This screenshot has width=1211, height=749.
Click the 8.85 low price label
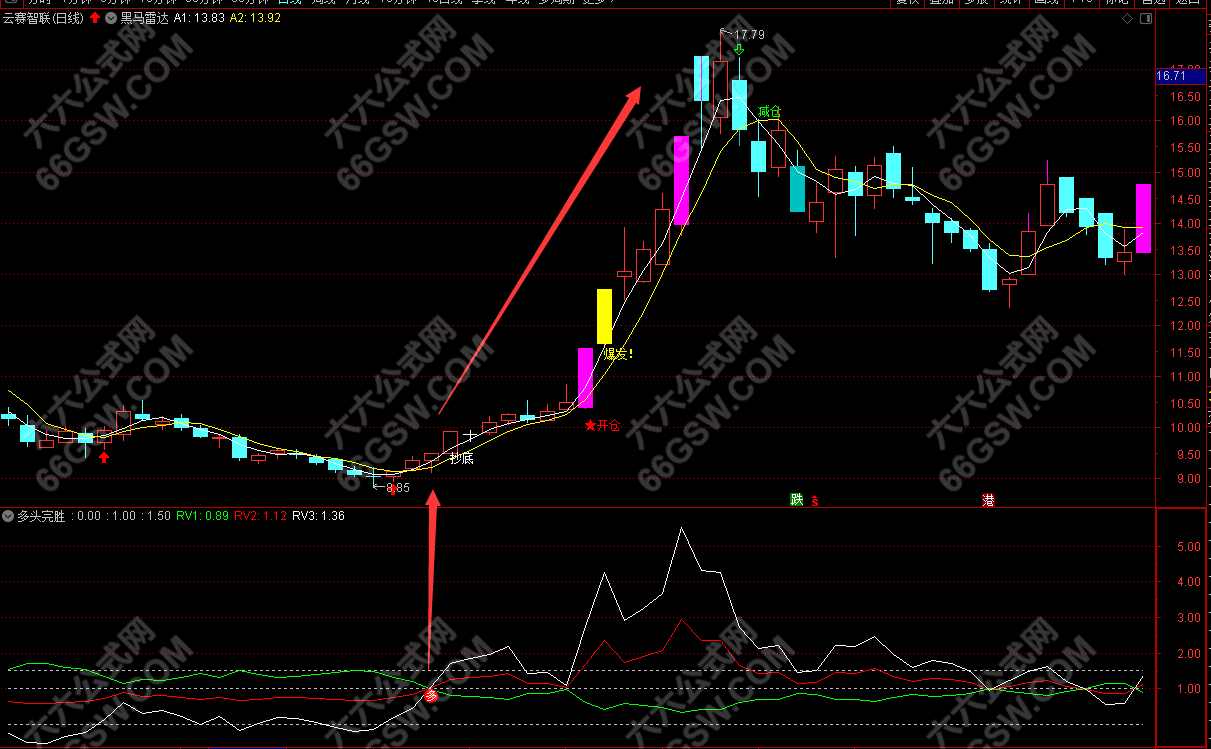tap(398, 488)
